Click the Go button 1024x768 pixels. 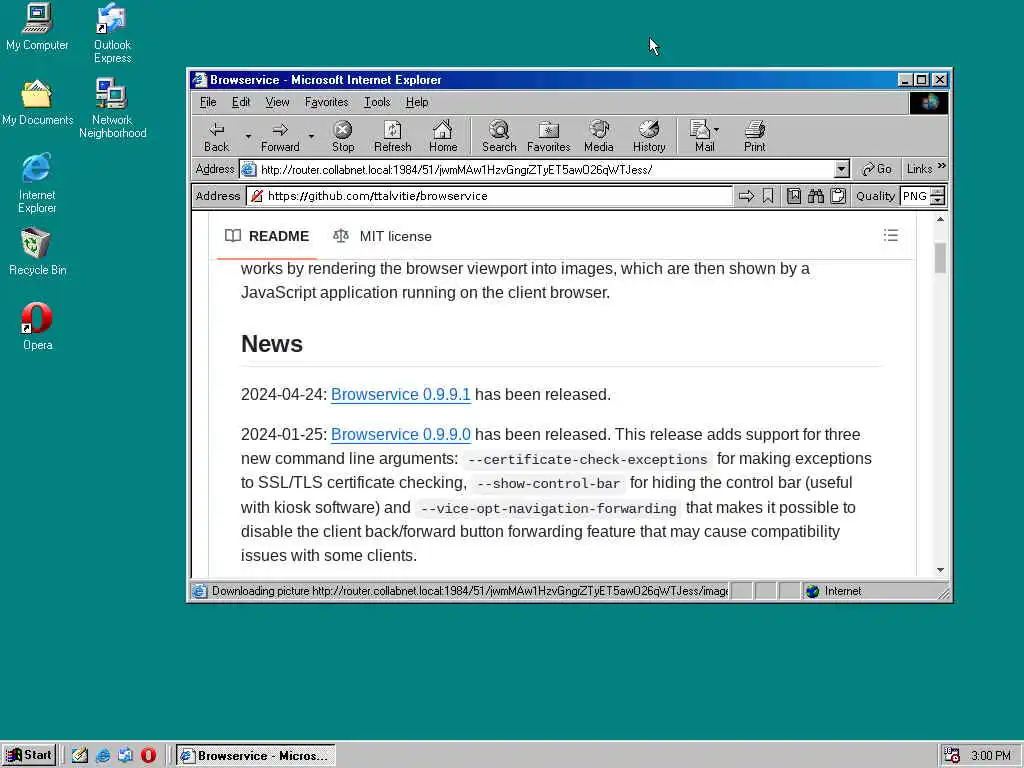tap(877, 169)
